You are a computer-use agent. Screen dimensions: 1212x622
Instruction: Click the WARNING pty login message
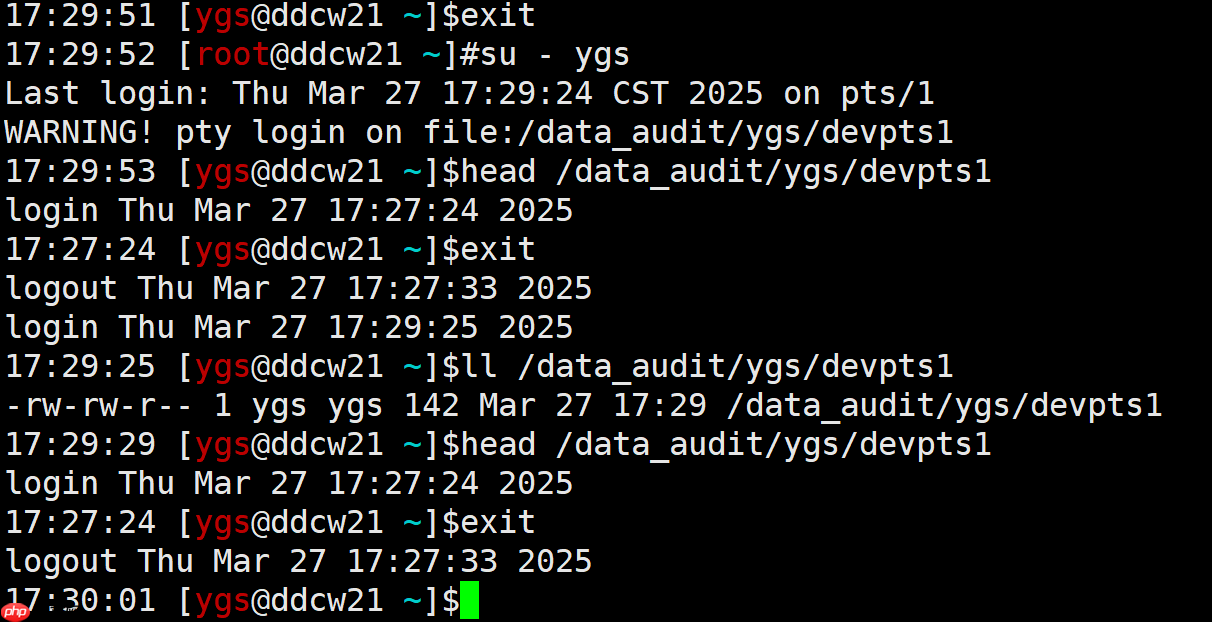coord(479,132)
